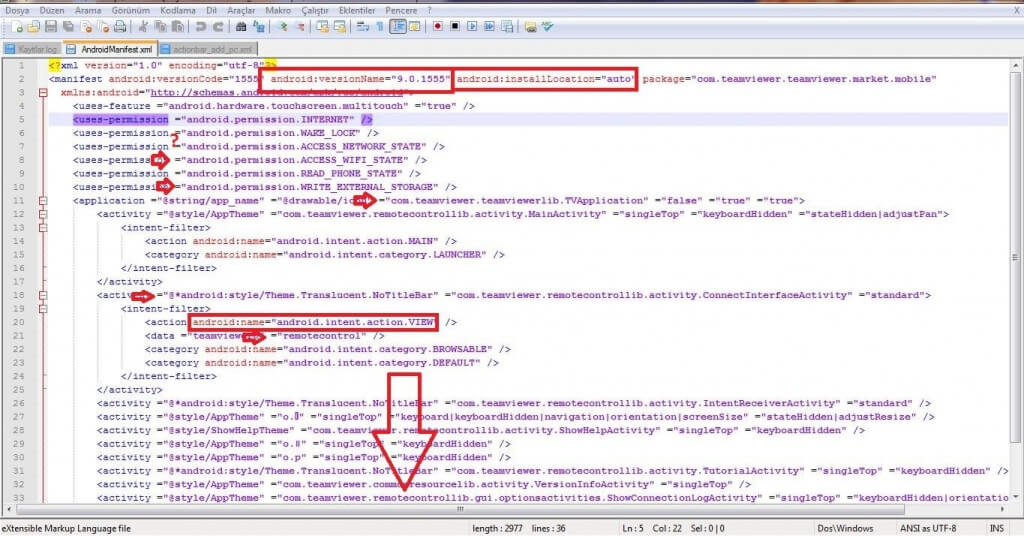Click the Print toolbar icon

(119, 26)
